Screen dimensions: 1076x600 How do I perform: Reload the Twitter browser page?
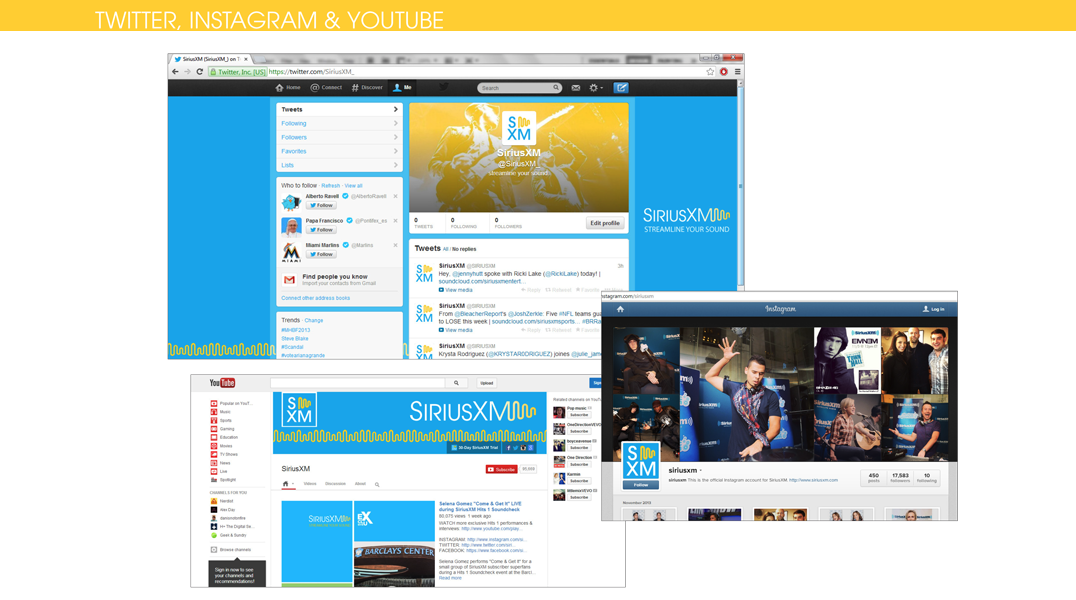pos(200,71)
